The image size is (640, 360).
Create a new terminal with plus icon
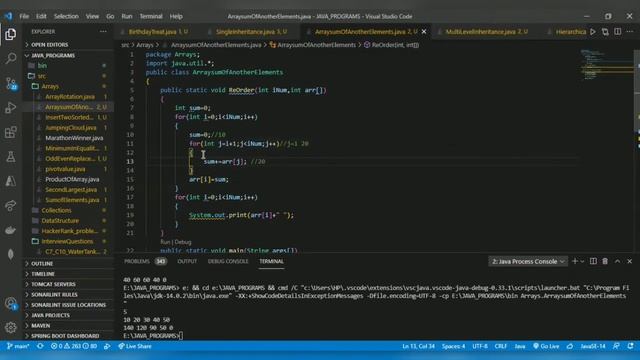click(575, 261)
